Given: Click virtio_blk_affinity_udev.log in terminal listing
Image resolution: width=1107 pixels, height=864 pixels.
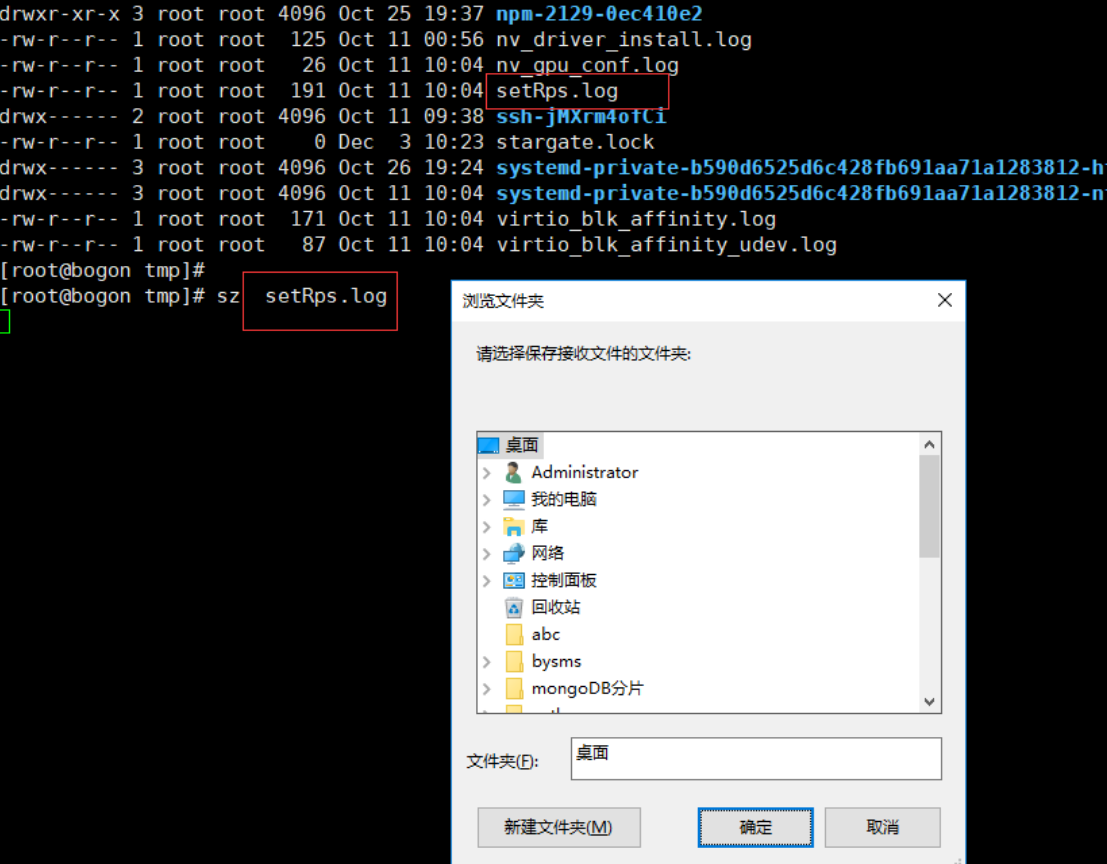Looking at the screenshot, I should pyautogui.click(x=666, y=245).
